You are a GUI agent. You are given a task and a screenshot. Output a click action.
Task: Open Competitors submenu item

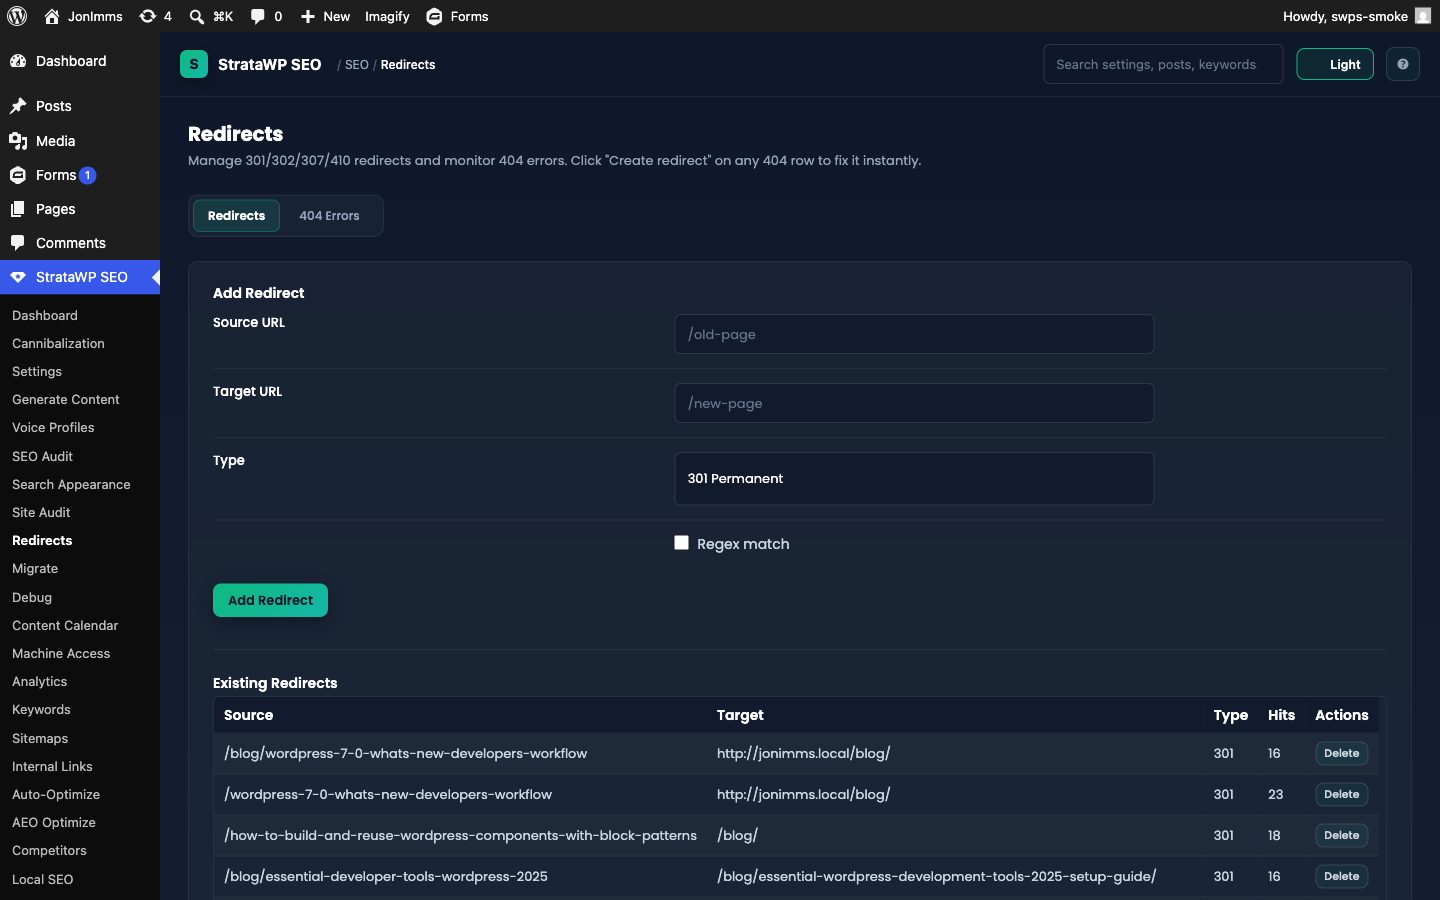(49, 850)
